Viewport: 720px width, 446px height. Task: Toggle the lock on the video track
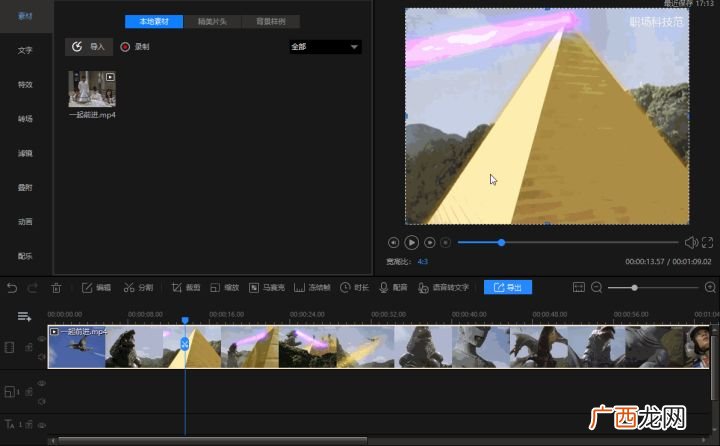29,347
